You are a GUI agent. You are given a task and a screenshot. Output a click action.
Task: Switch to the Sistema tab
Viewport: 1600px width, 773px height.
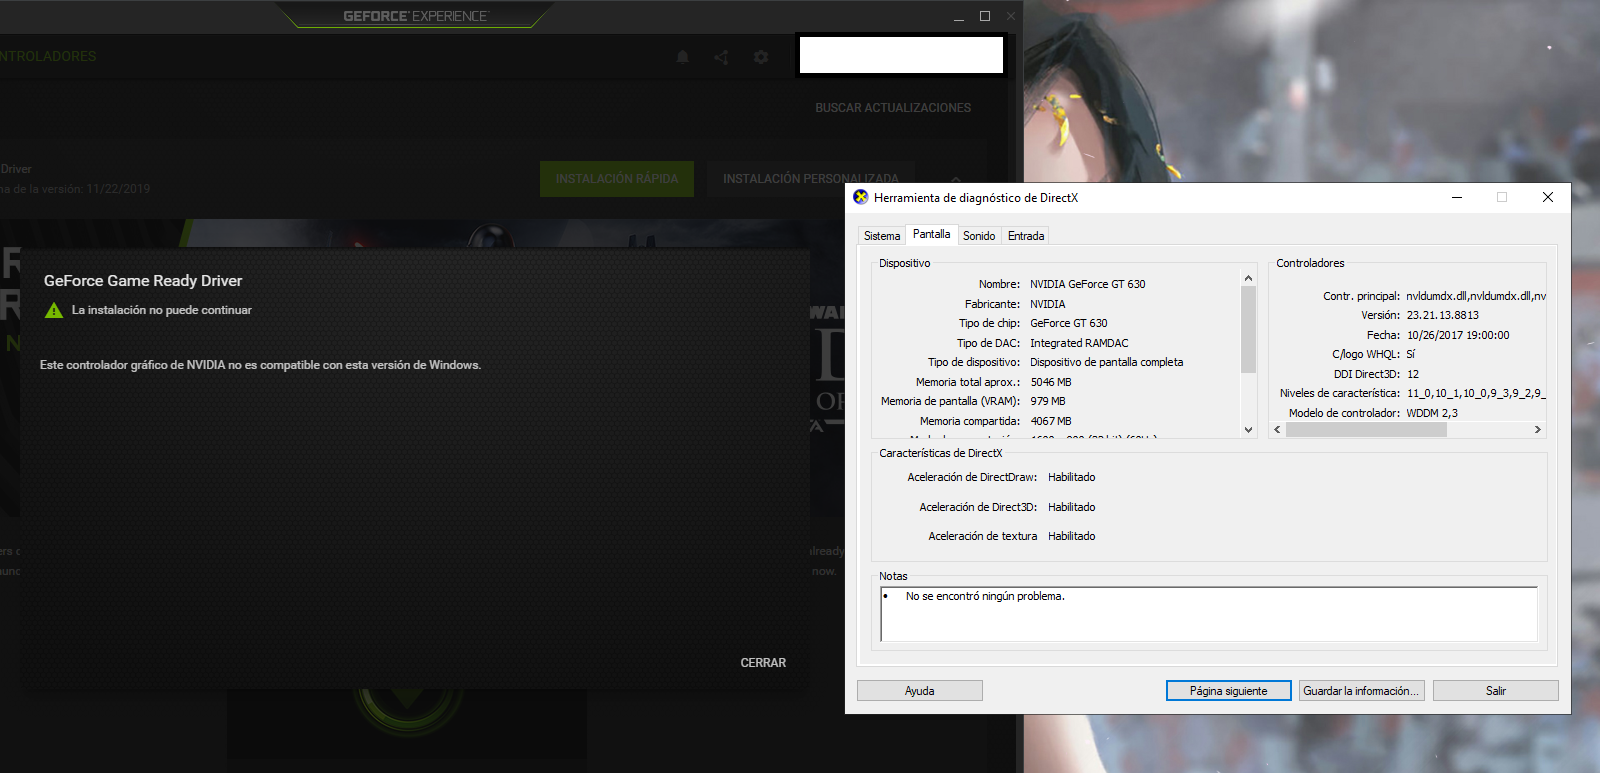(x=882, y=236)
